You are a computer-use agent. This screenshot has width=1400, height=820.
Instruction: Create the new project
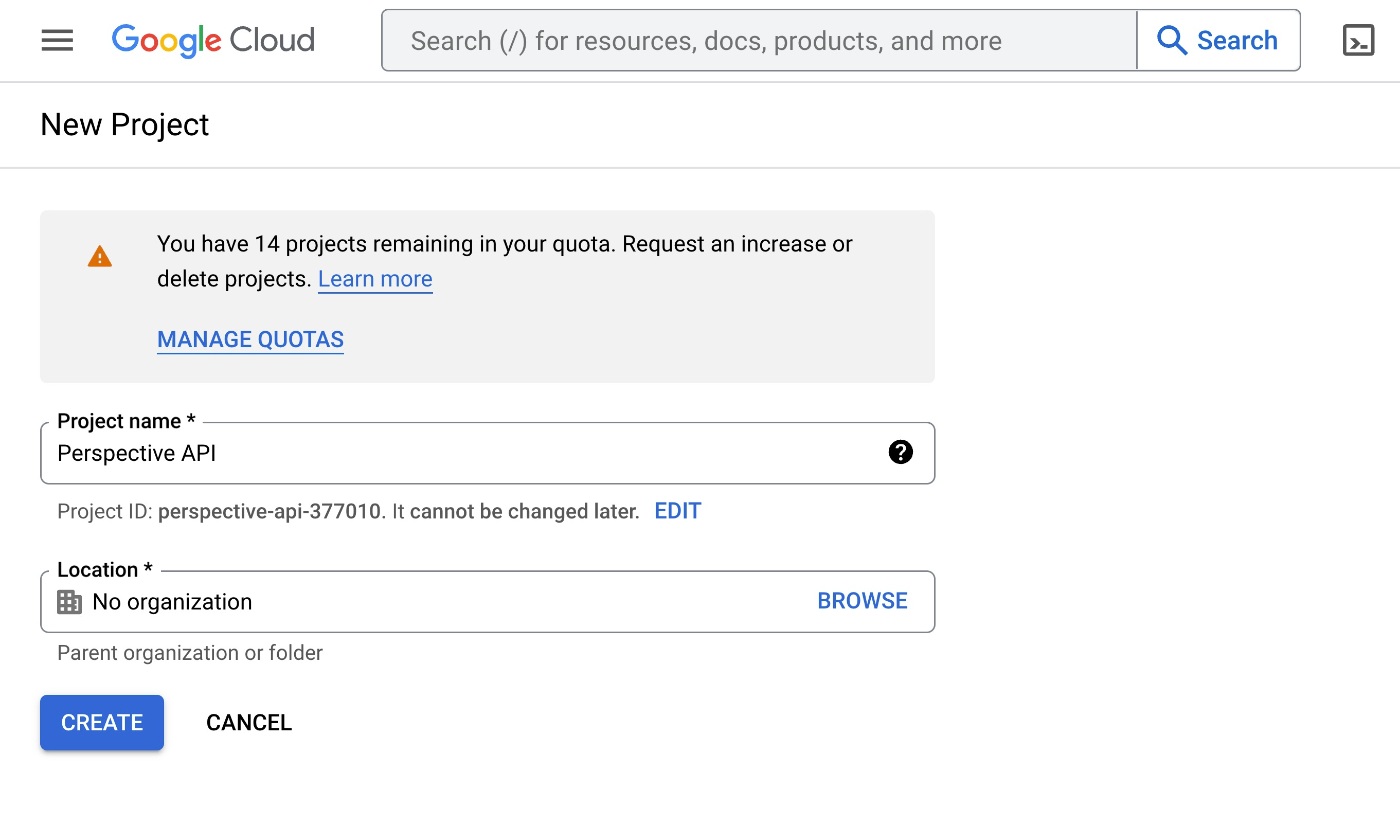(102, 723)
